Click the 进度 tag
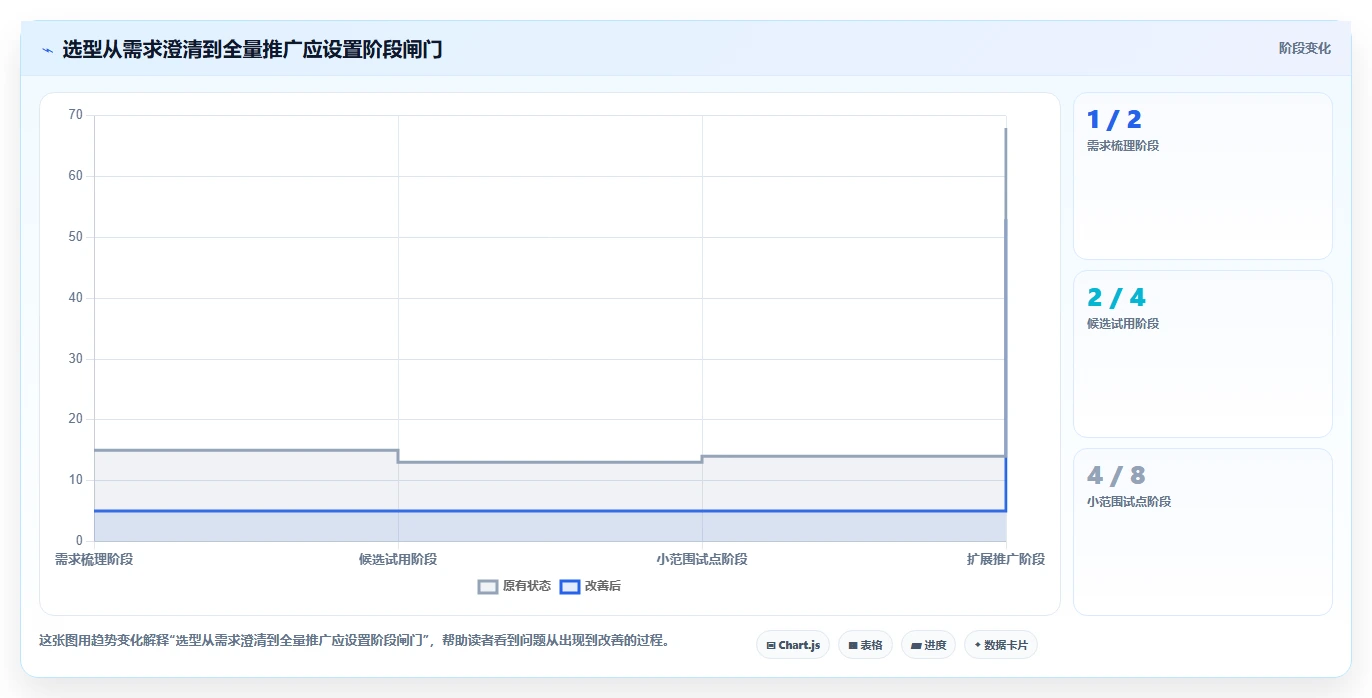Image resolution: width=1372 pixels, height=698 pixels. click(x=928, y=645)
